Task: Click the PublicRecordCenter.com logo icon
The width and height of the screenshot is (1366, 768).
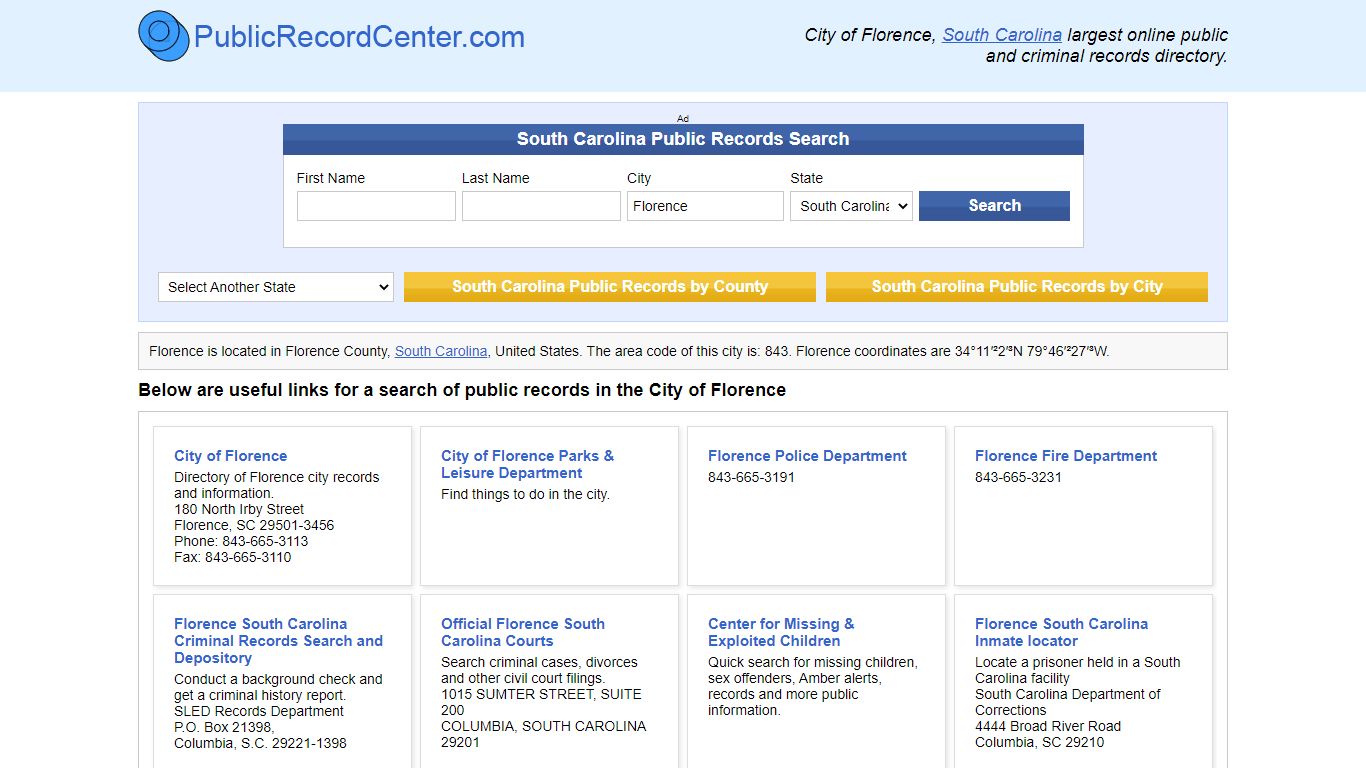Action: (x=164, y=36)
